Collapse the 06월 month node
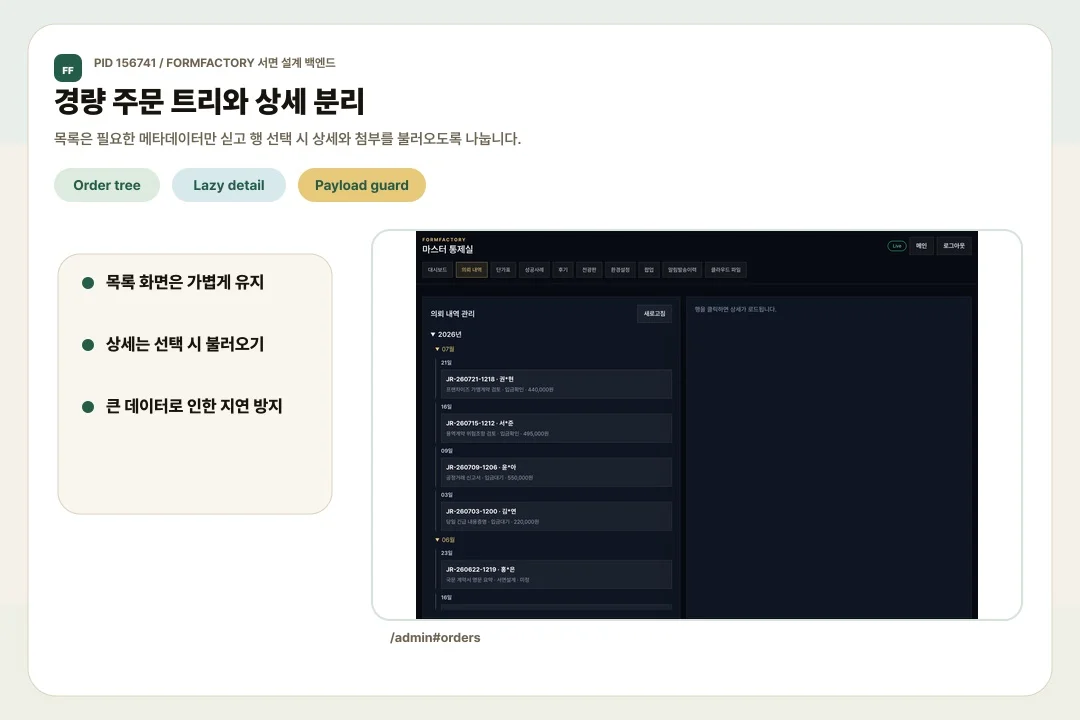 click(445, 540)
